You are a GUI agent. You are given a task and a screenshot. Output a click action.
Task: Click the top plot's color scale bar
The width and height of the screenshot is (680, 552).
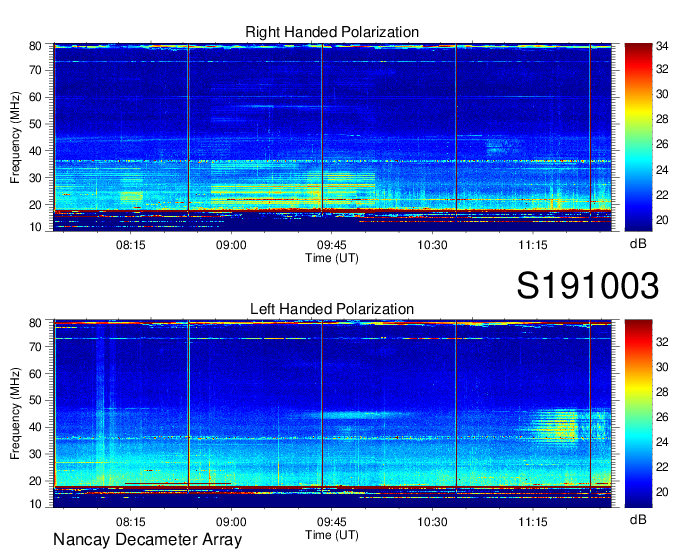click(638, 137)
